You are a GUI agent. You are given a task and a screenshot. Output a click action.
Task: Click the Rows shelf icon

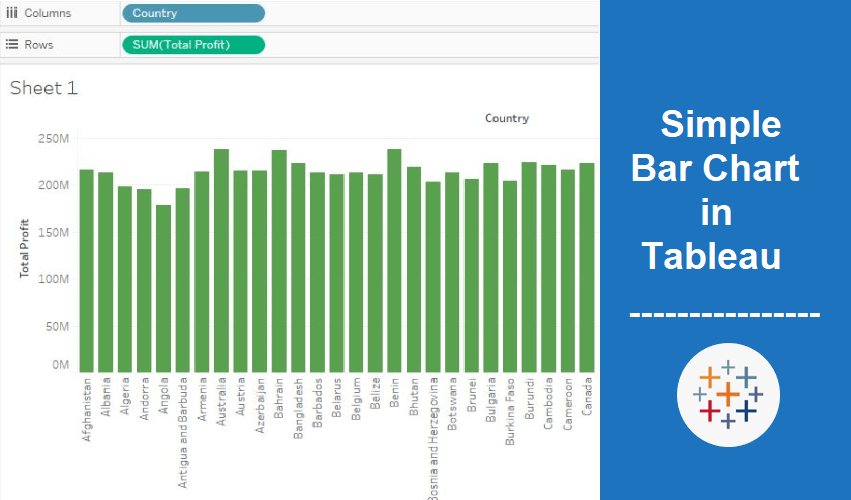[11, 45]
